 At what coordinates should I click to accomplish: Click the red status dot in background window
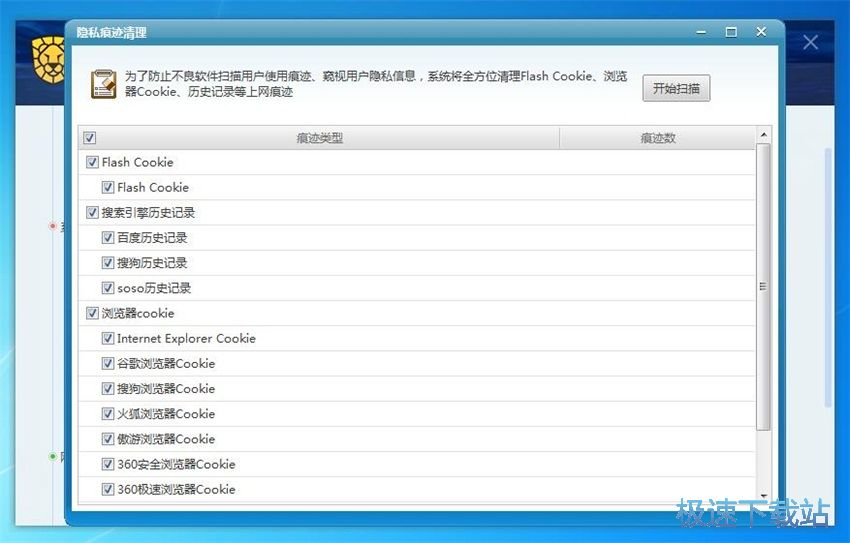[53, 225]
